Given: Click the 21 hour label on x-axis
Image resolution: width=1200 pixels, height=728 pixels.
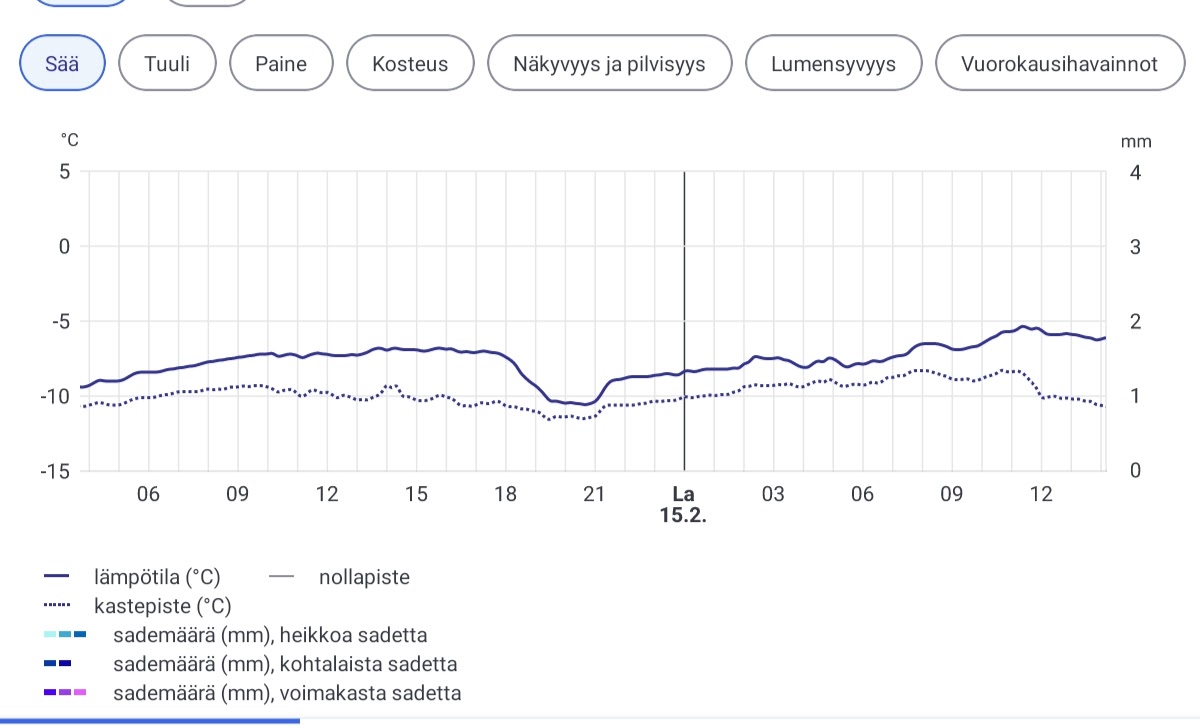Looking at the screenshot, I should point(594,494).
